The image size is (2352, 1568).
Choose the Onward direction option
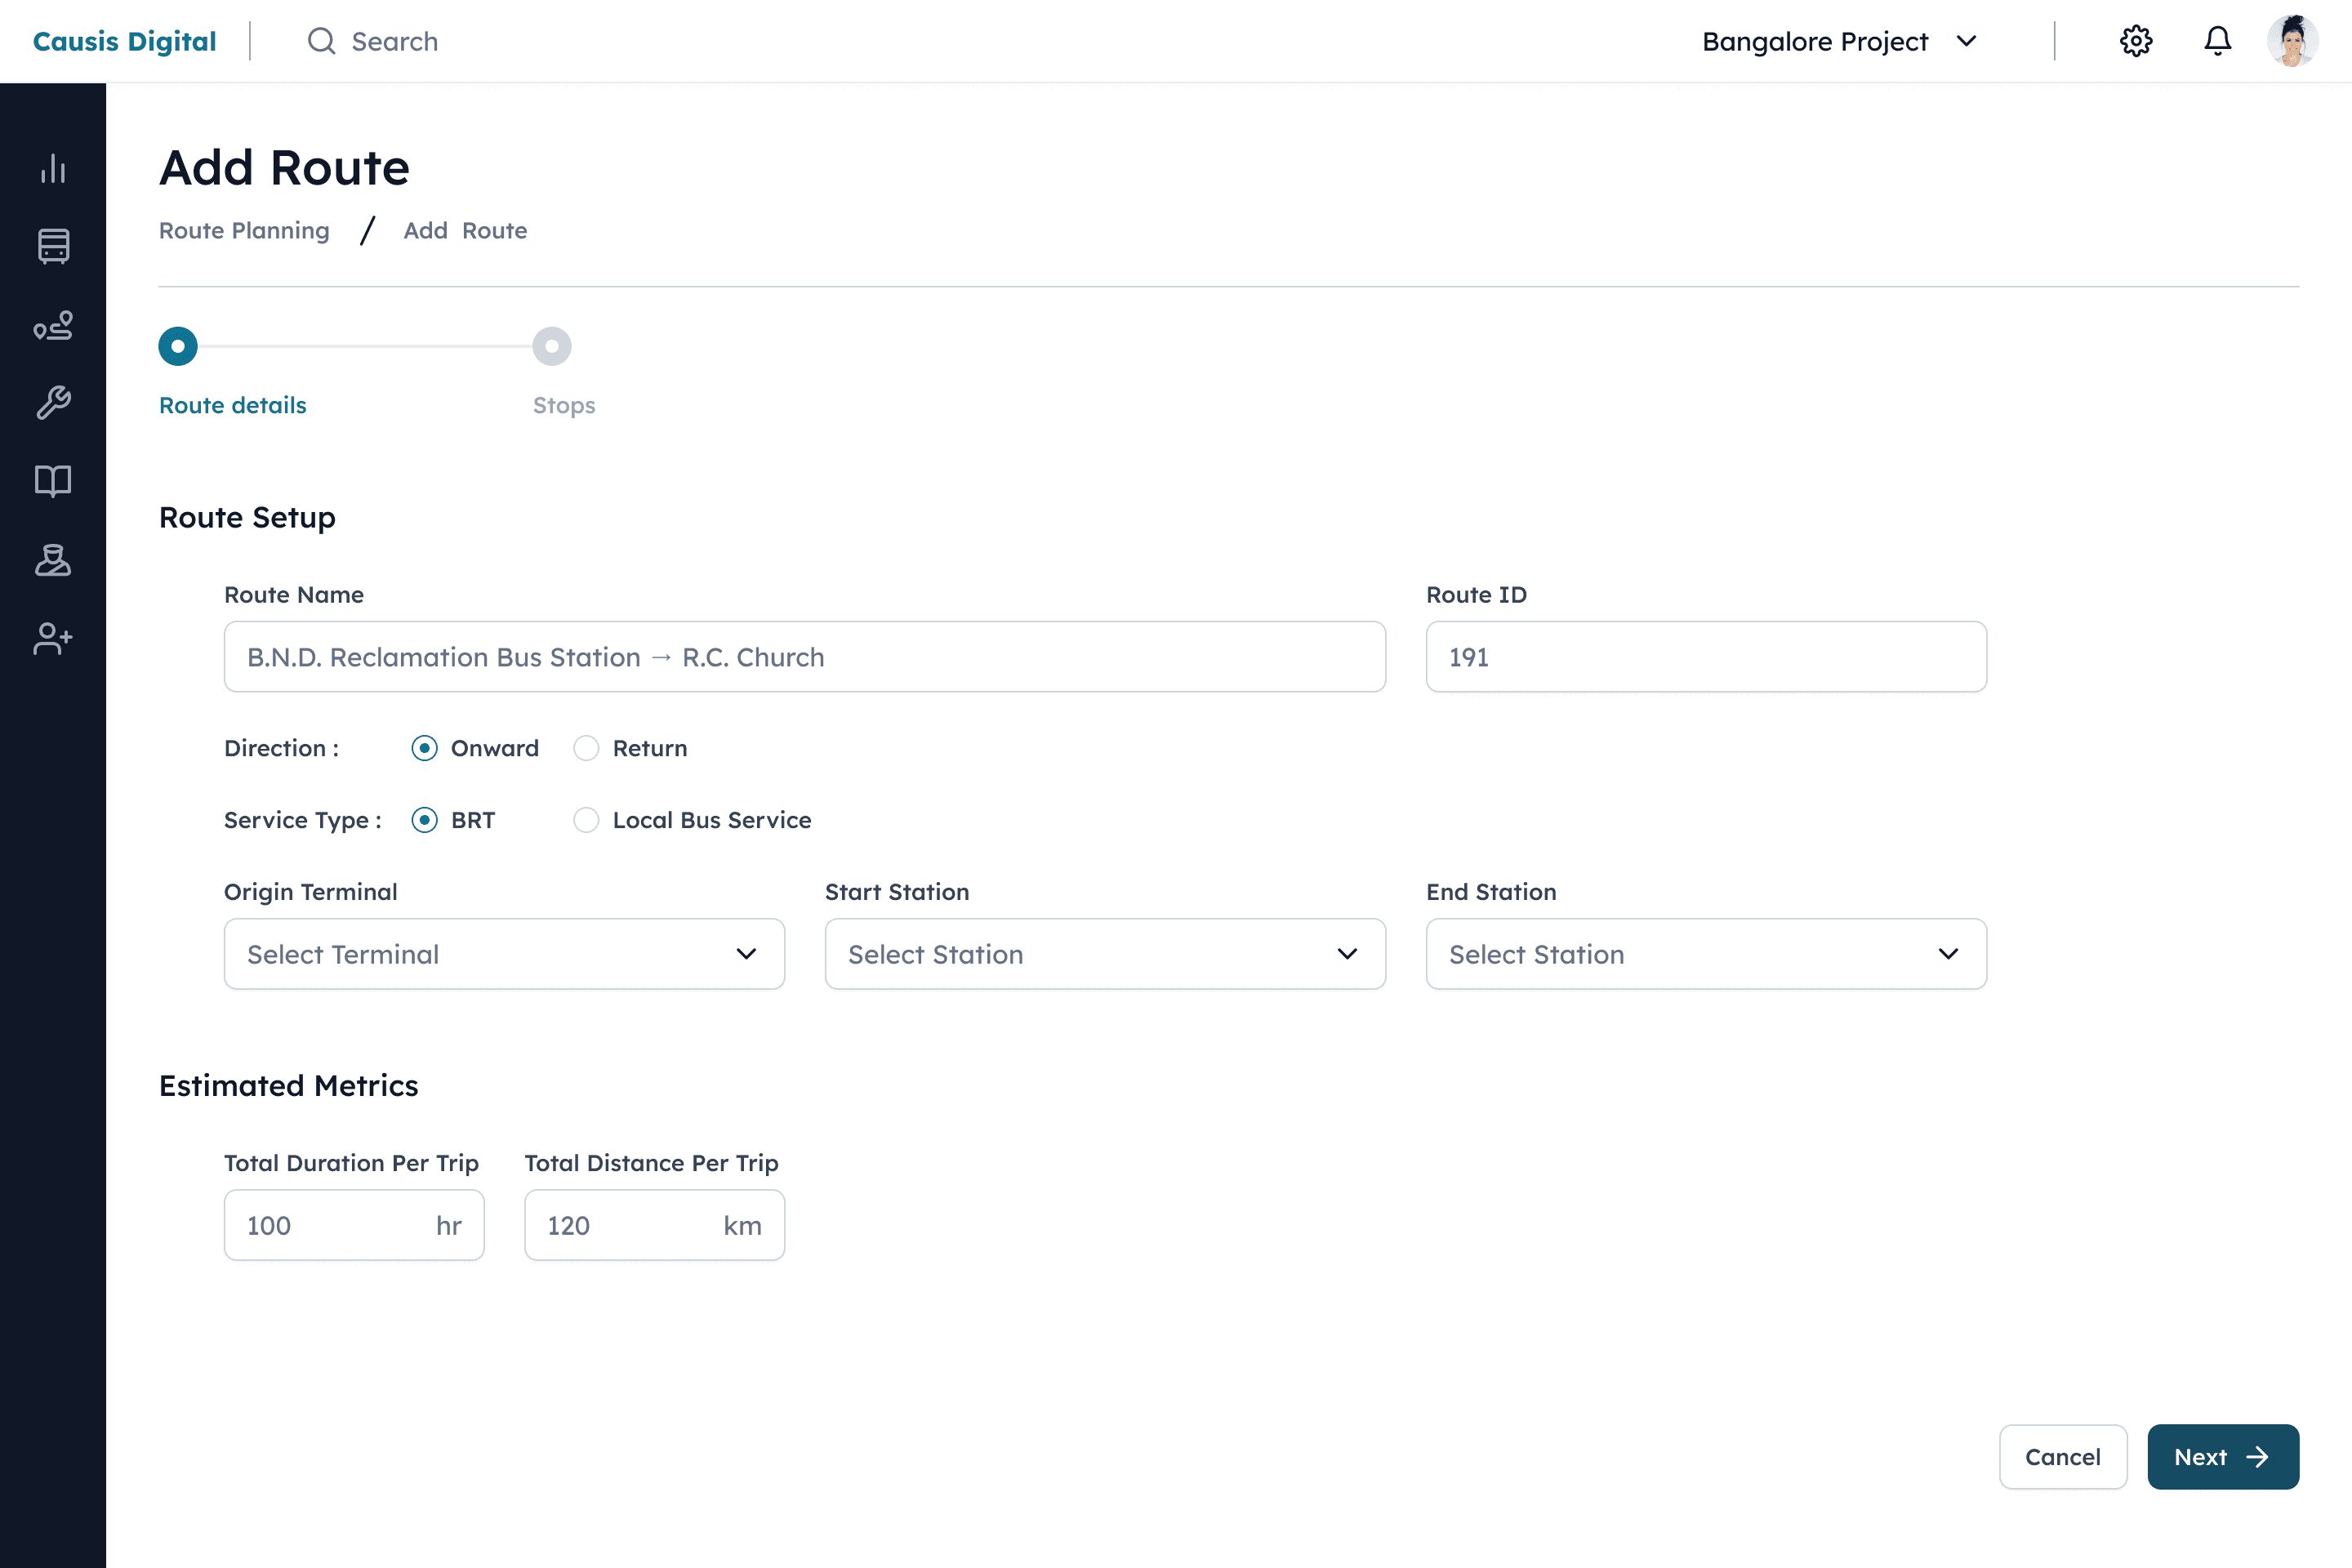coord(424,748)
